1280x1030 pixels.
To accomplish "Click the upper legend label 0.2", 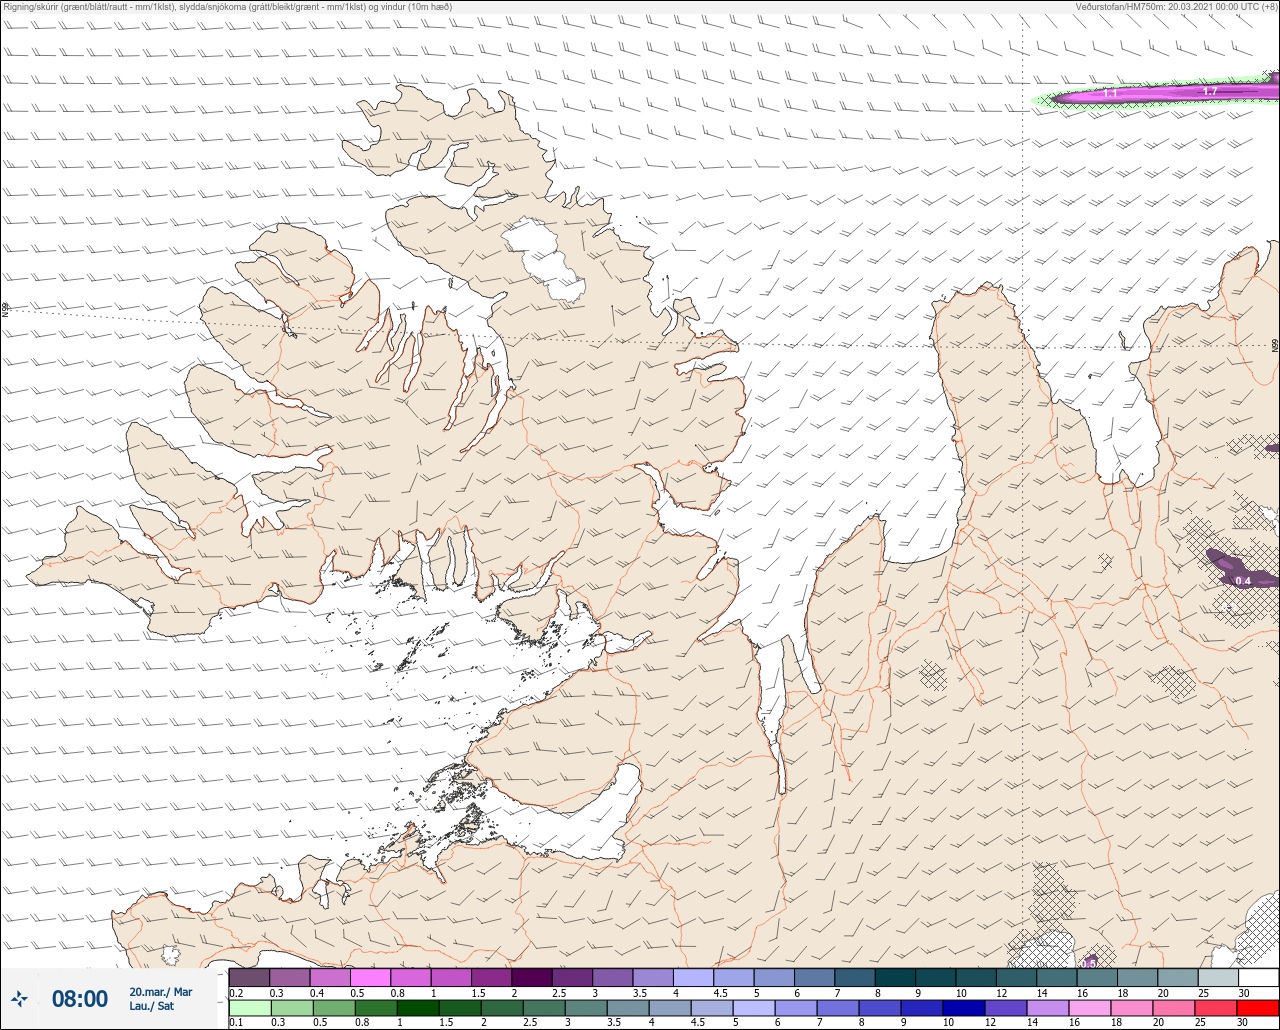I will pos(237,993).
